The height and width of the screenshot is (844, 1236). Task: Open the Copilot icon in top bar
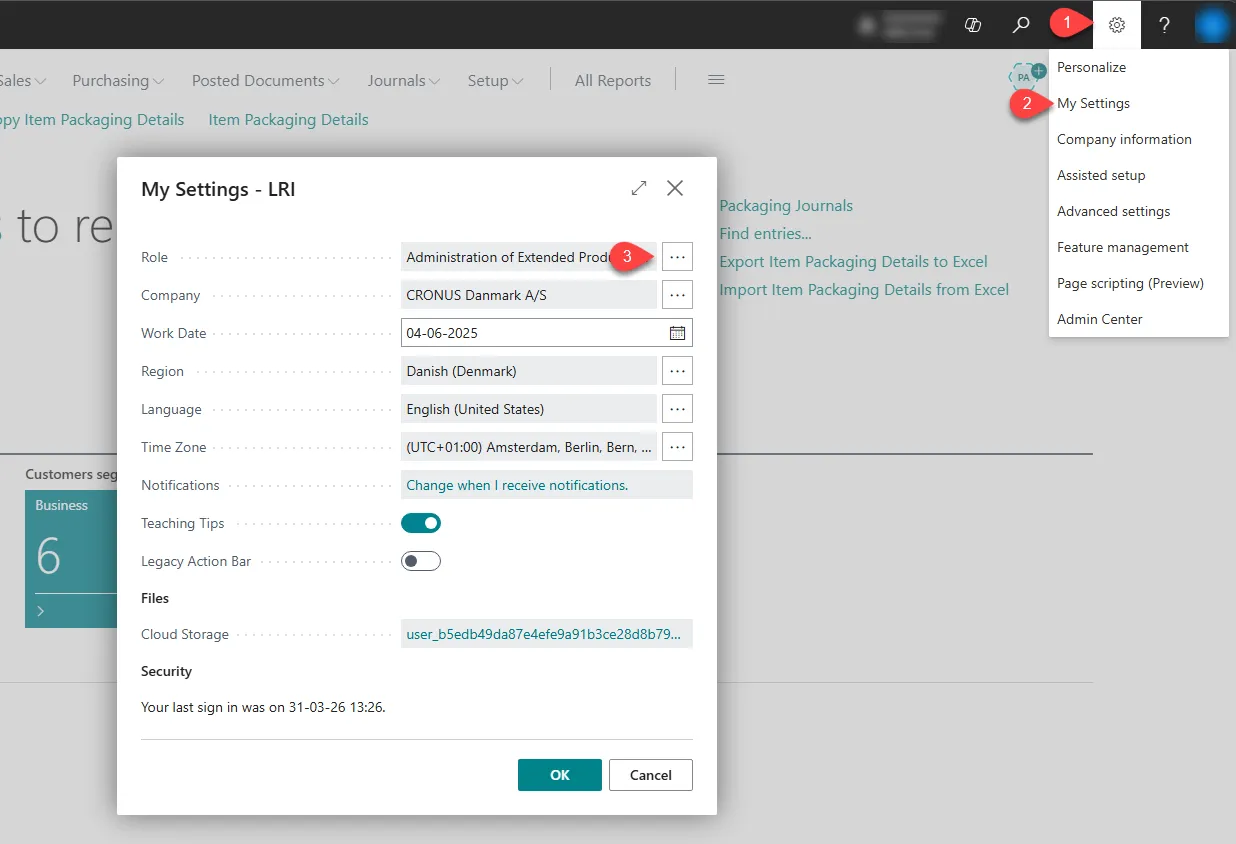972,25
